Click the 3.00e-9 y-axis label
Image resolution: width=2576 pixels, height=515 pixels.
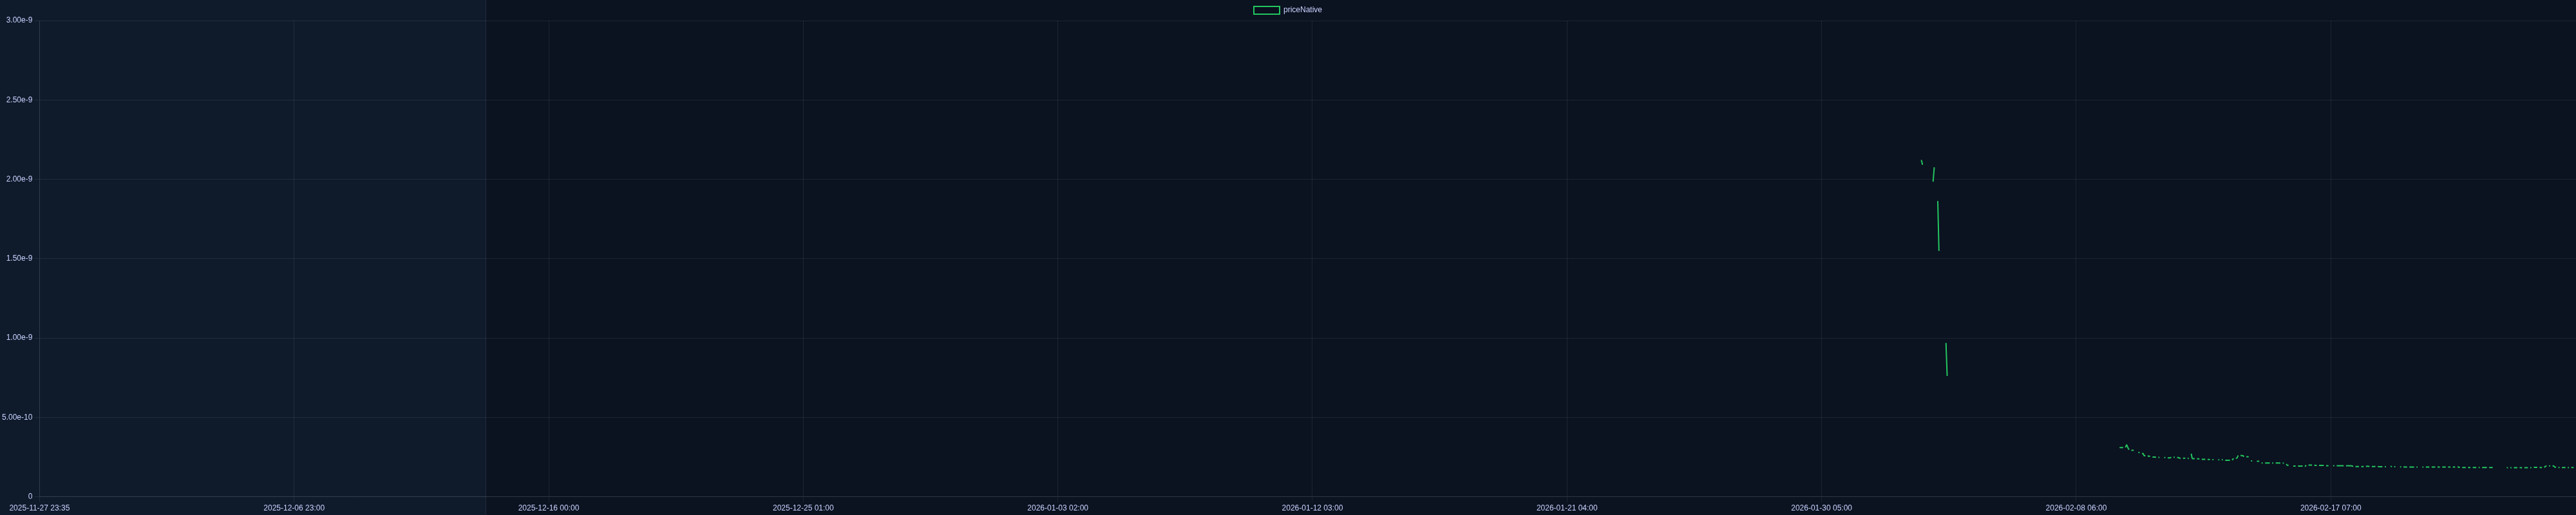tap(19, 20)
